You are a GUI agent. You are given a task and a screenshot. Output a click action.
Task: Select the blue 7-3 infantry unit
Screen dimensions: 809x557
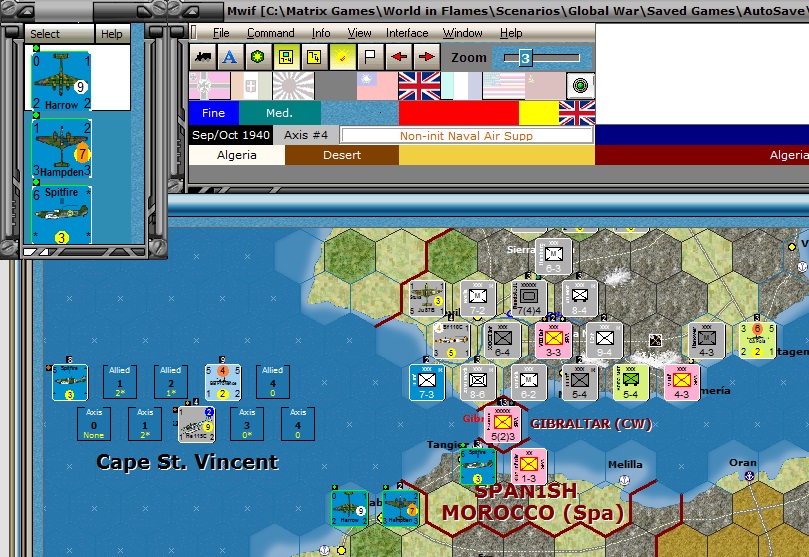tap(427, 382)
